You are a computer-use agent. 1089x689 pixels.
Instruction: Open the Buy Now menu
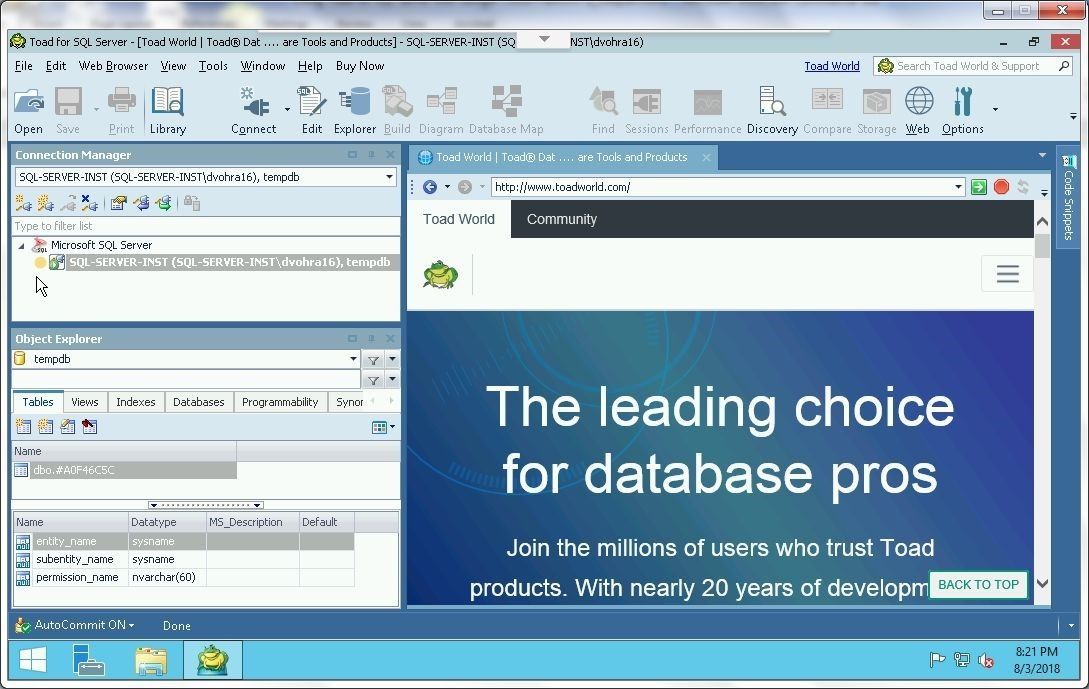point(360,66)
